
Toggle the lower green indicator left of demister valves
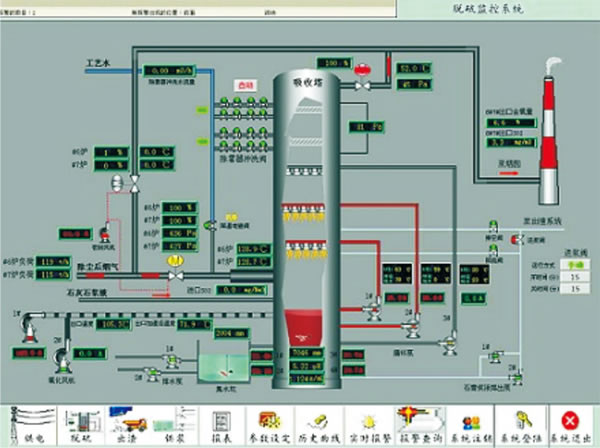tap(202, 142)
